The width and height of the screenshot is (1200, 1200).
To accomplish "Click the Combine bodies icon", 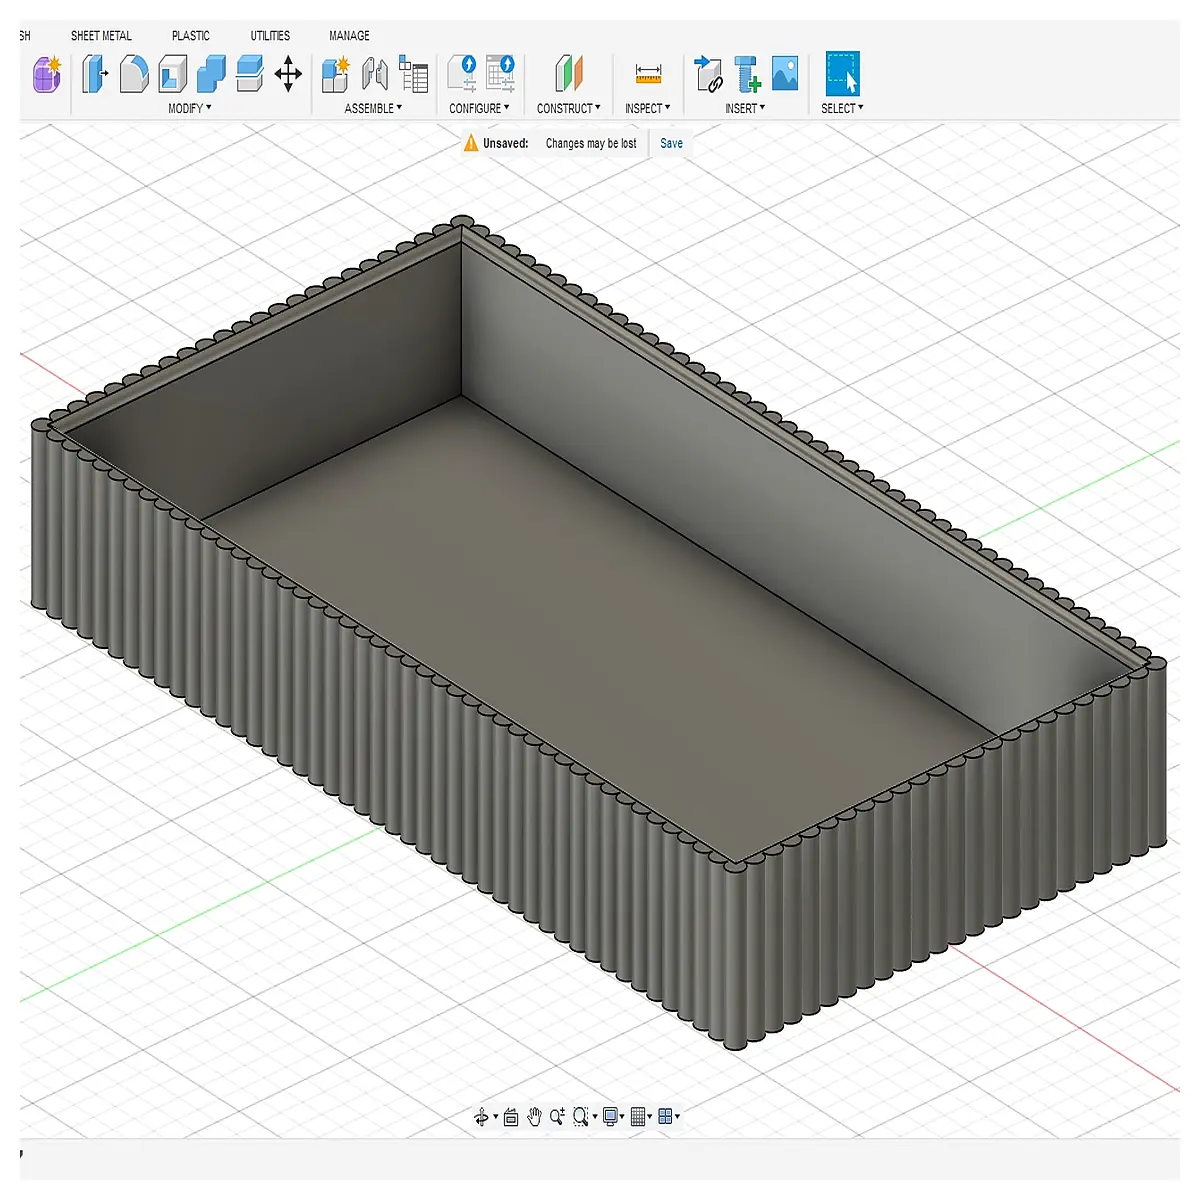I will [x=211, y=74].
